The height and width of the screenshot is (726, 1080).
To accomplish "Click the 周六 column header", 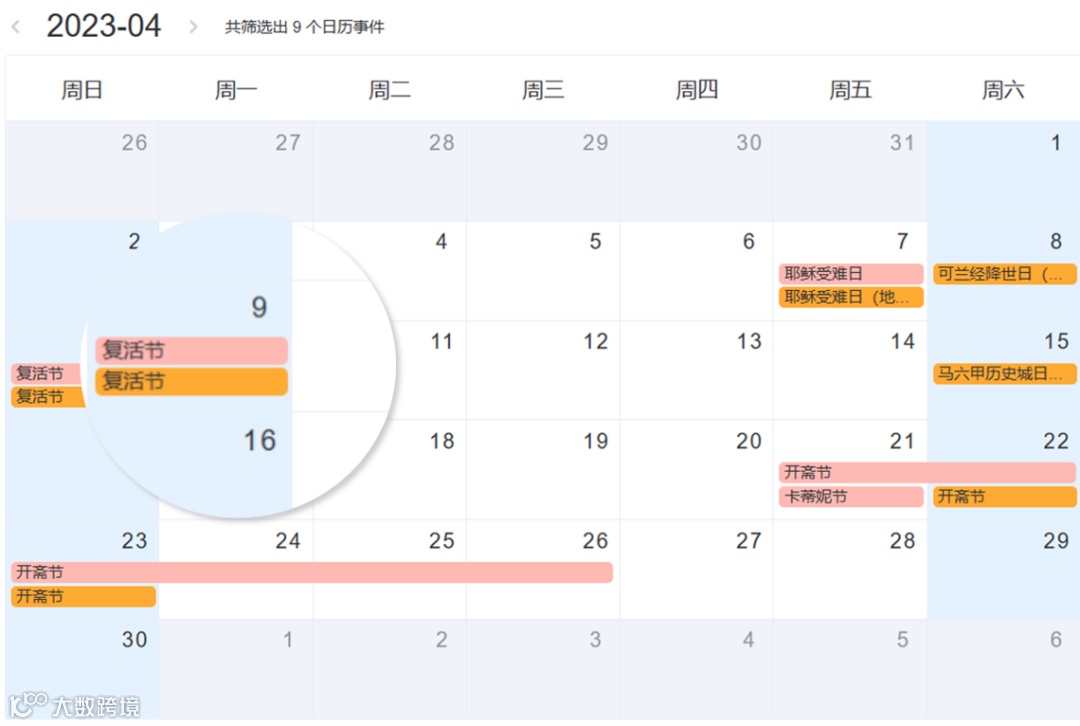I will click(1003, 90).
